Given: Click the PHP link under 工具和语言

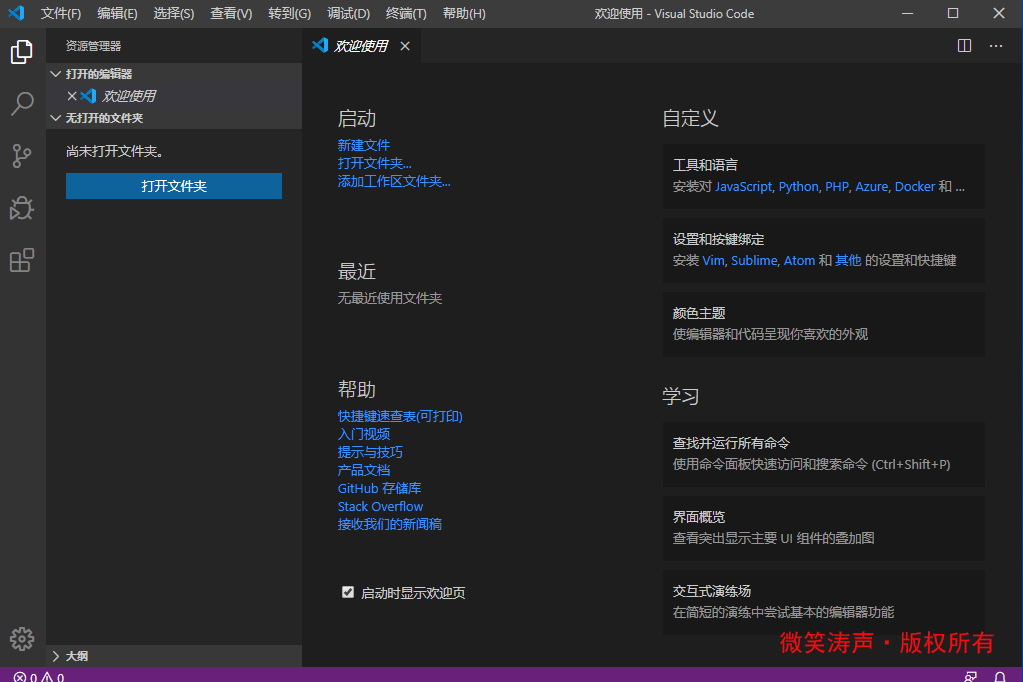Looking at the screenshot, I should (836, 187).
